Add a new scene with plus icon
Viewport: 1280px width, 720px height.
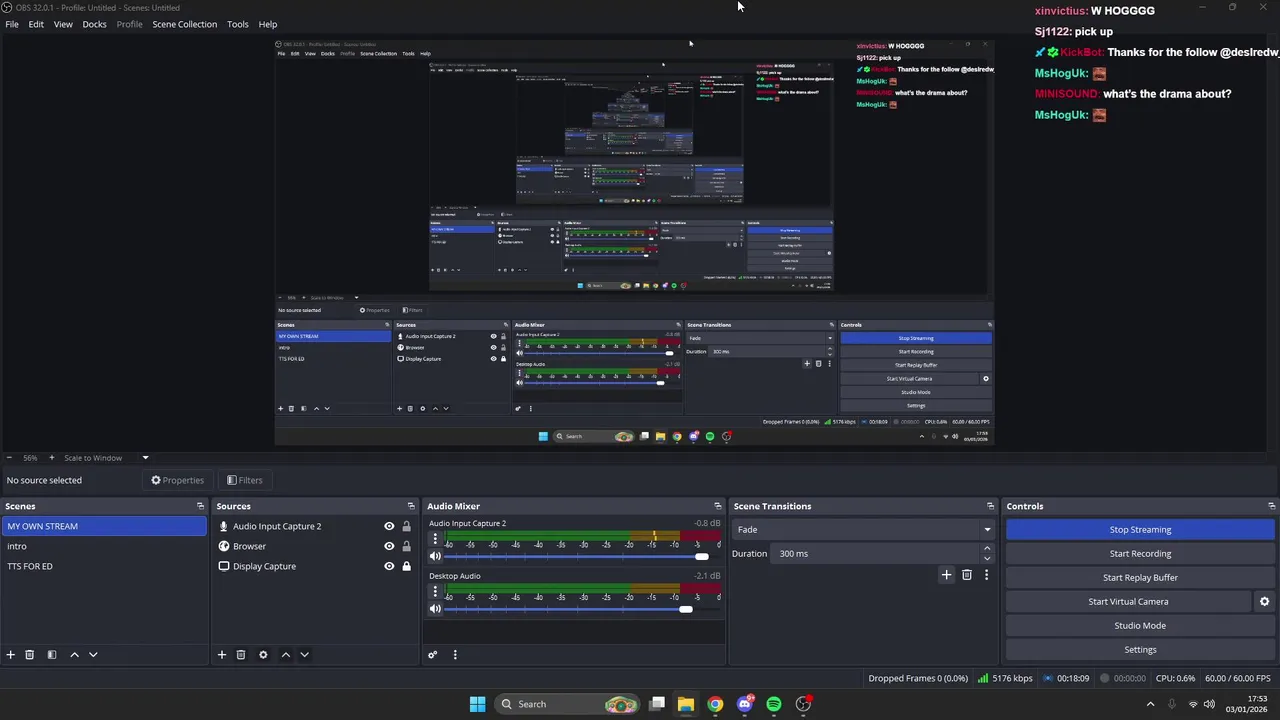coord(10,655)
